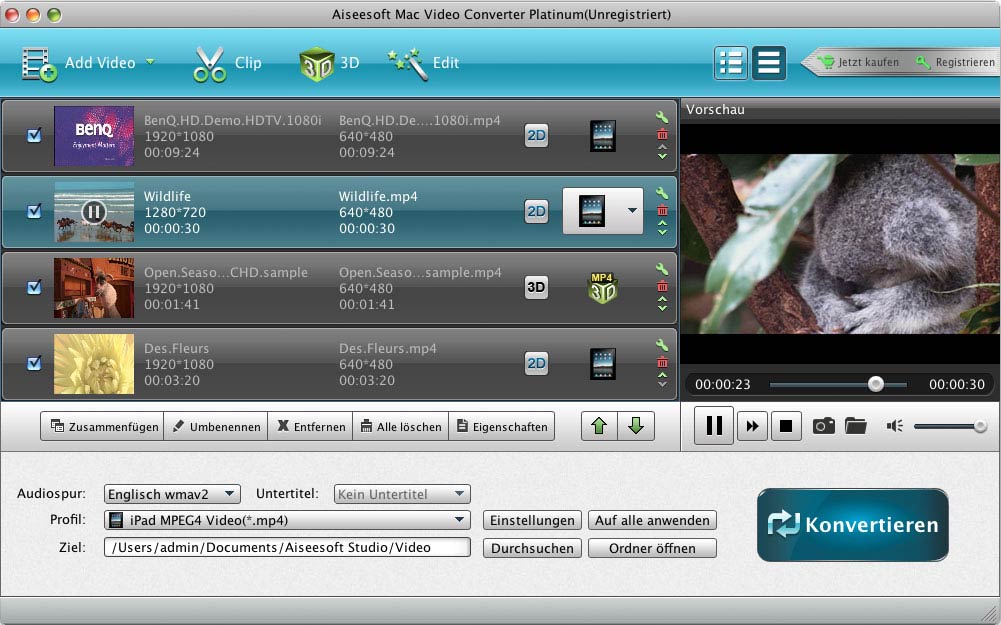Delete Wildlife video with trash icon
This screenshot has height=625, width=1001.
[662, 210]
